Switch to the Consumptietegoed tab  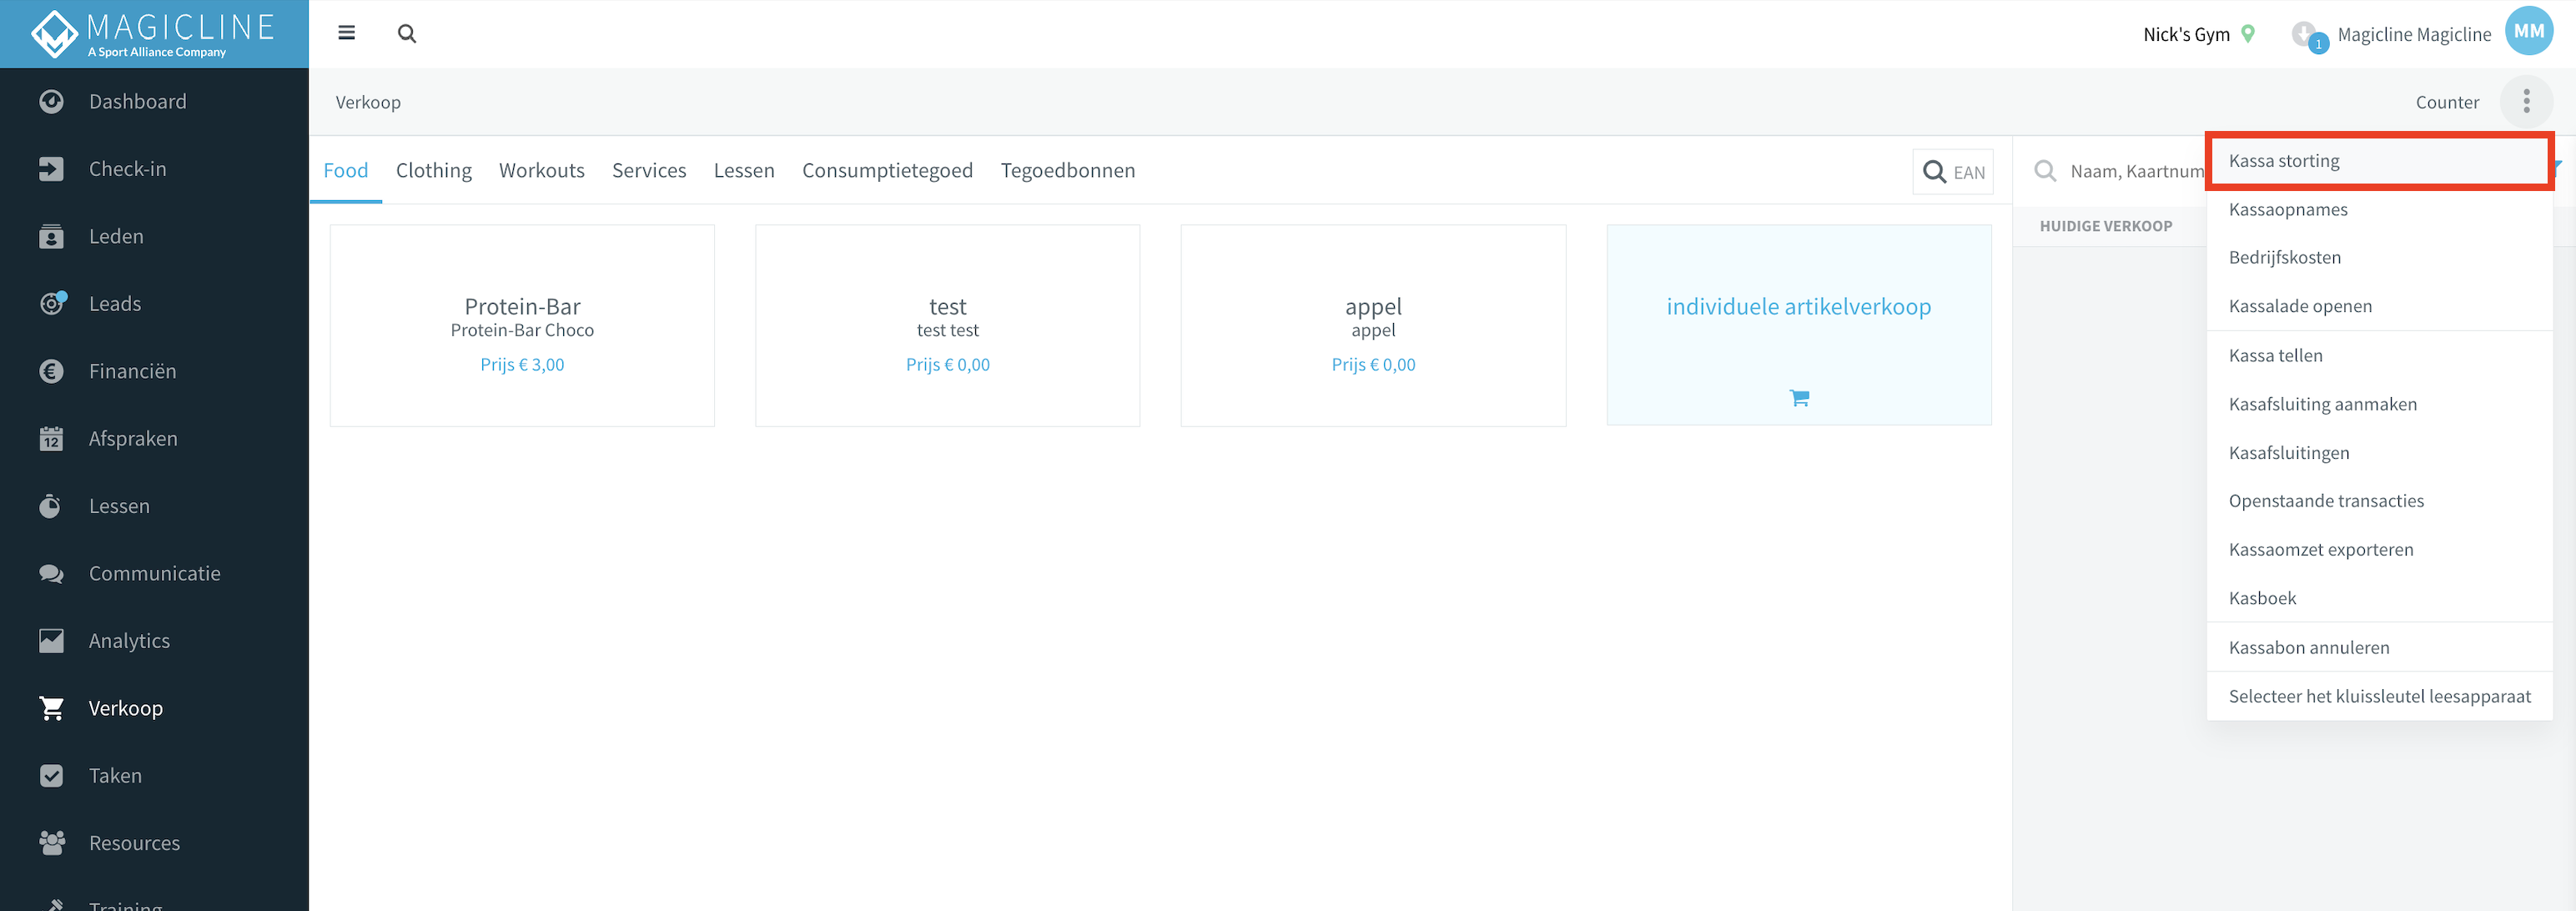[x=887, y=170]
